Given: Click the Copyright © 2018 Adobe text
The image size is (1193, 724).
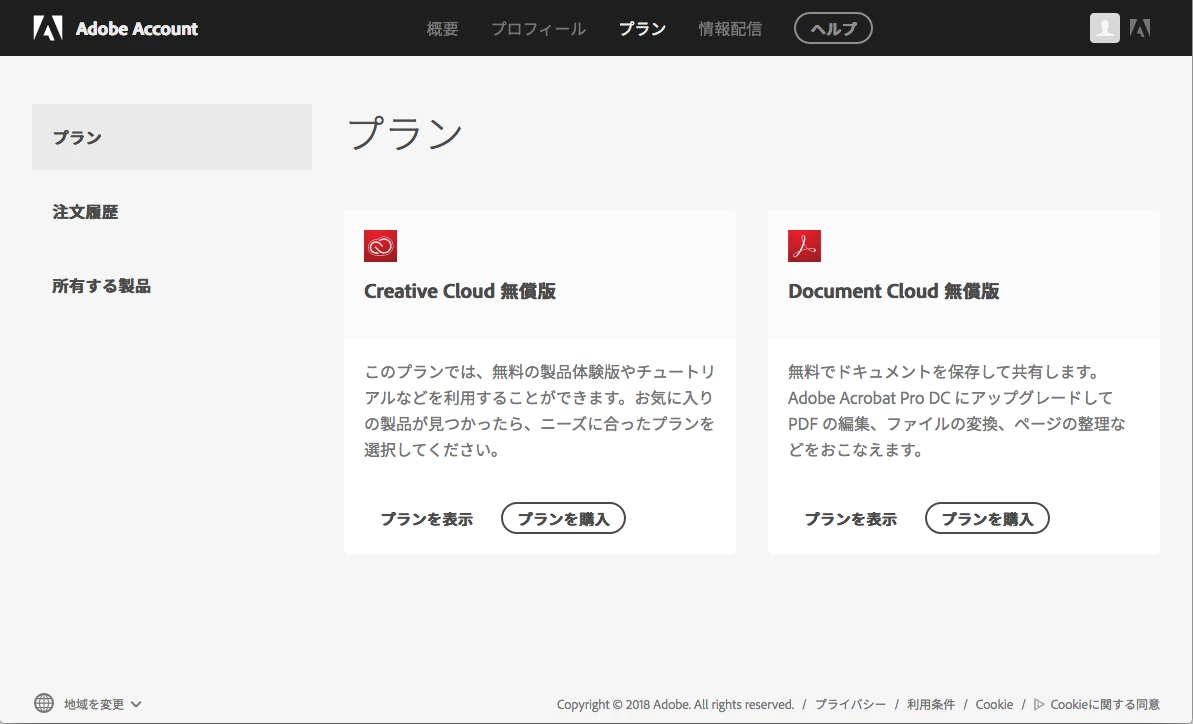Looking at the screenshot, I should click(675, 704).
